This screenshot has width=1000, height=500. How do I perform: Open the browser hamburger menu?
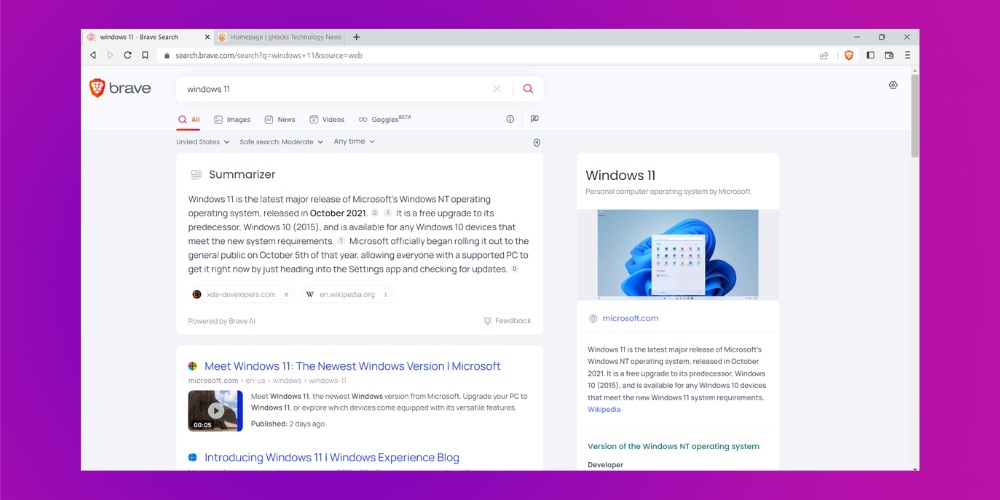coord(907,55)
